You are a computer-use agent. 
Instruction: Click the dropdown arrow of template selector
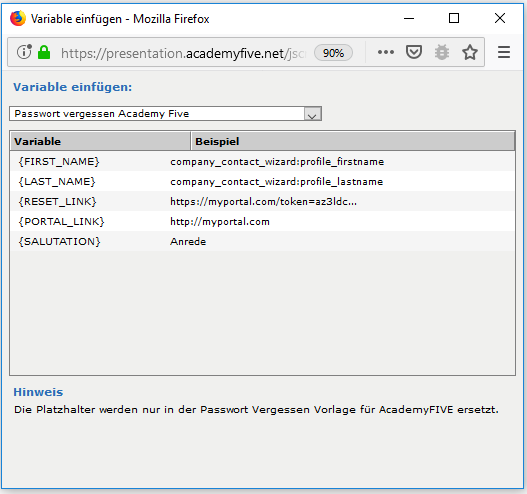[x=312, y=114]
